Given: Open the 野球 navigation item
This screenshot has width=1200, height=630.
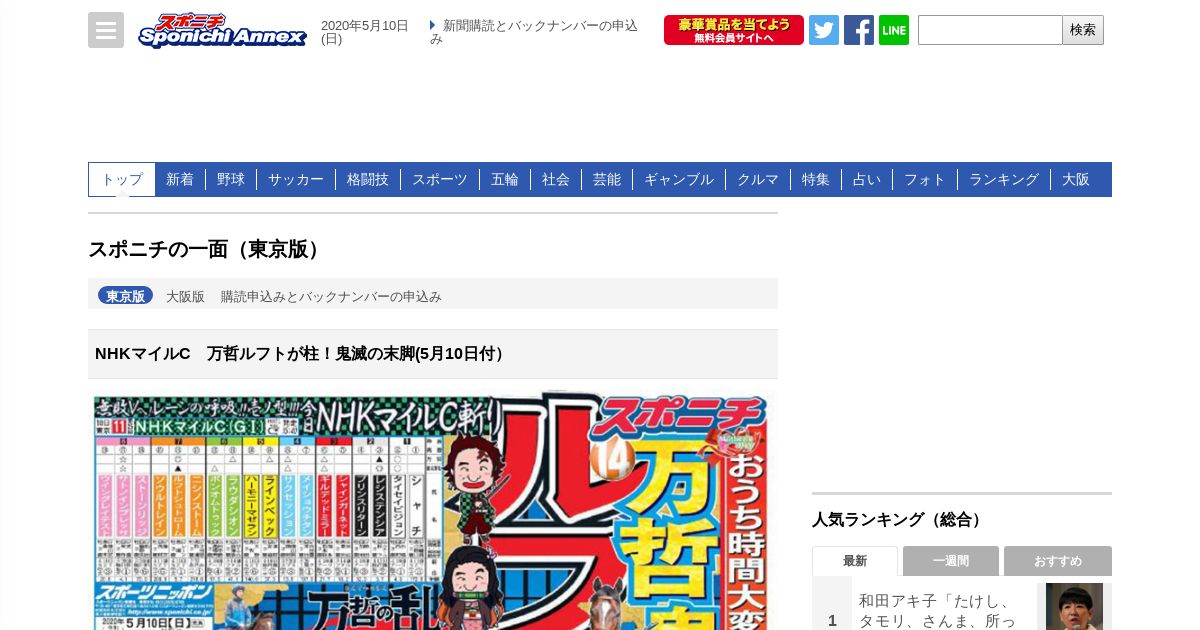Looking at the screenshot, I should (231, 179).
